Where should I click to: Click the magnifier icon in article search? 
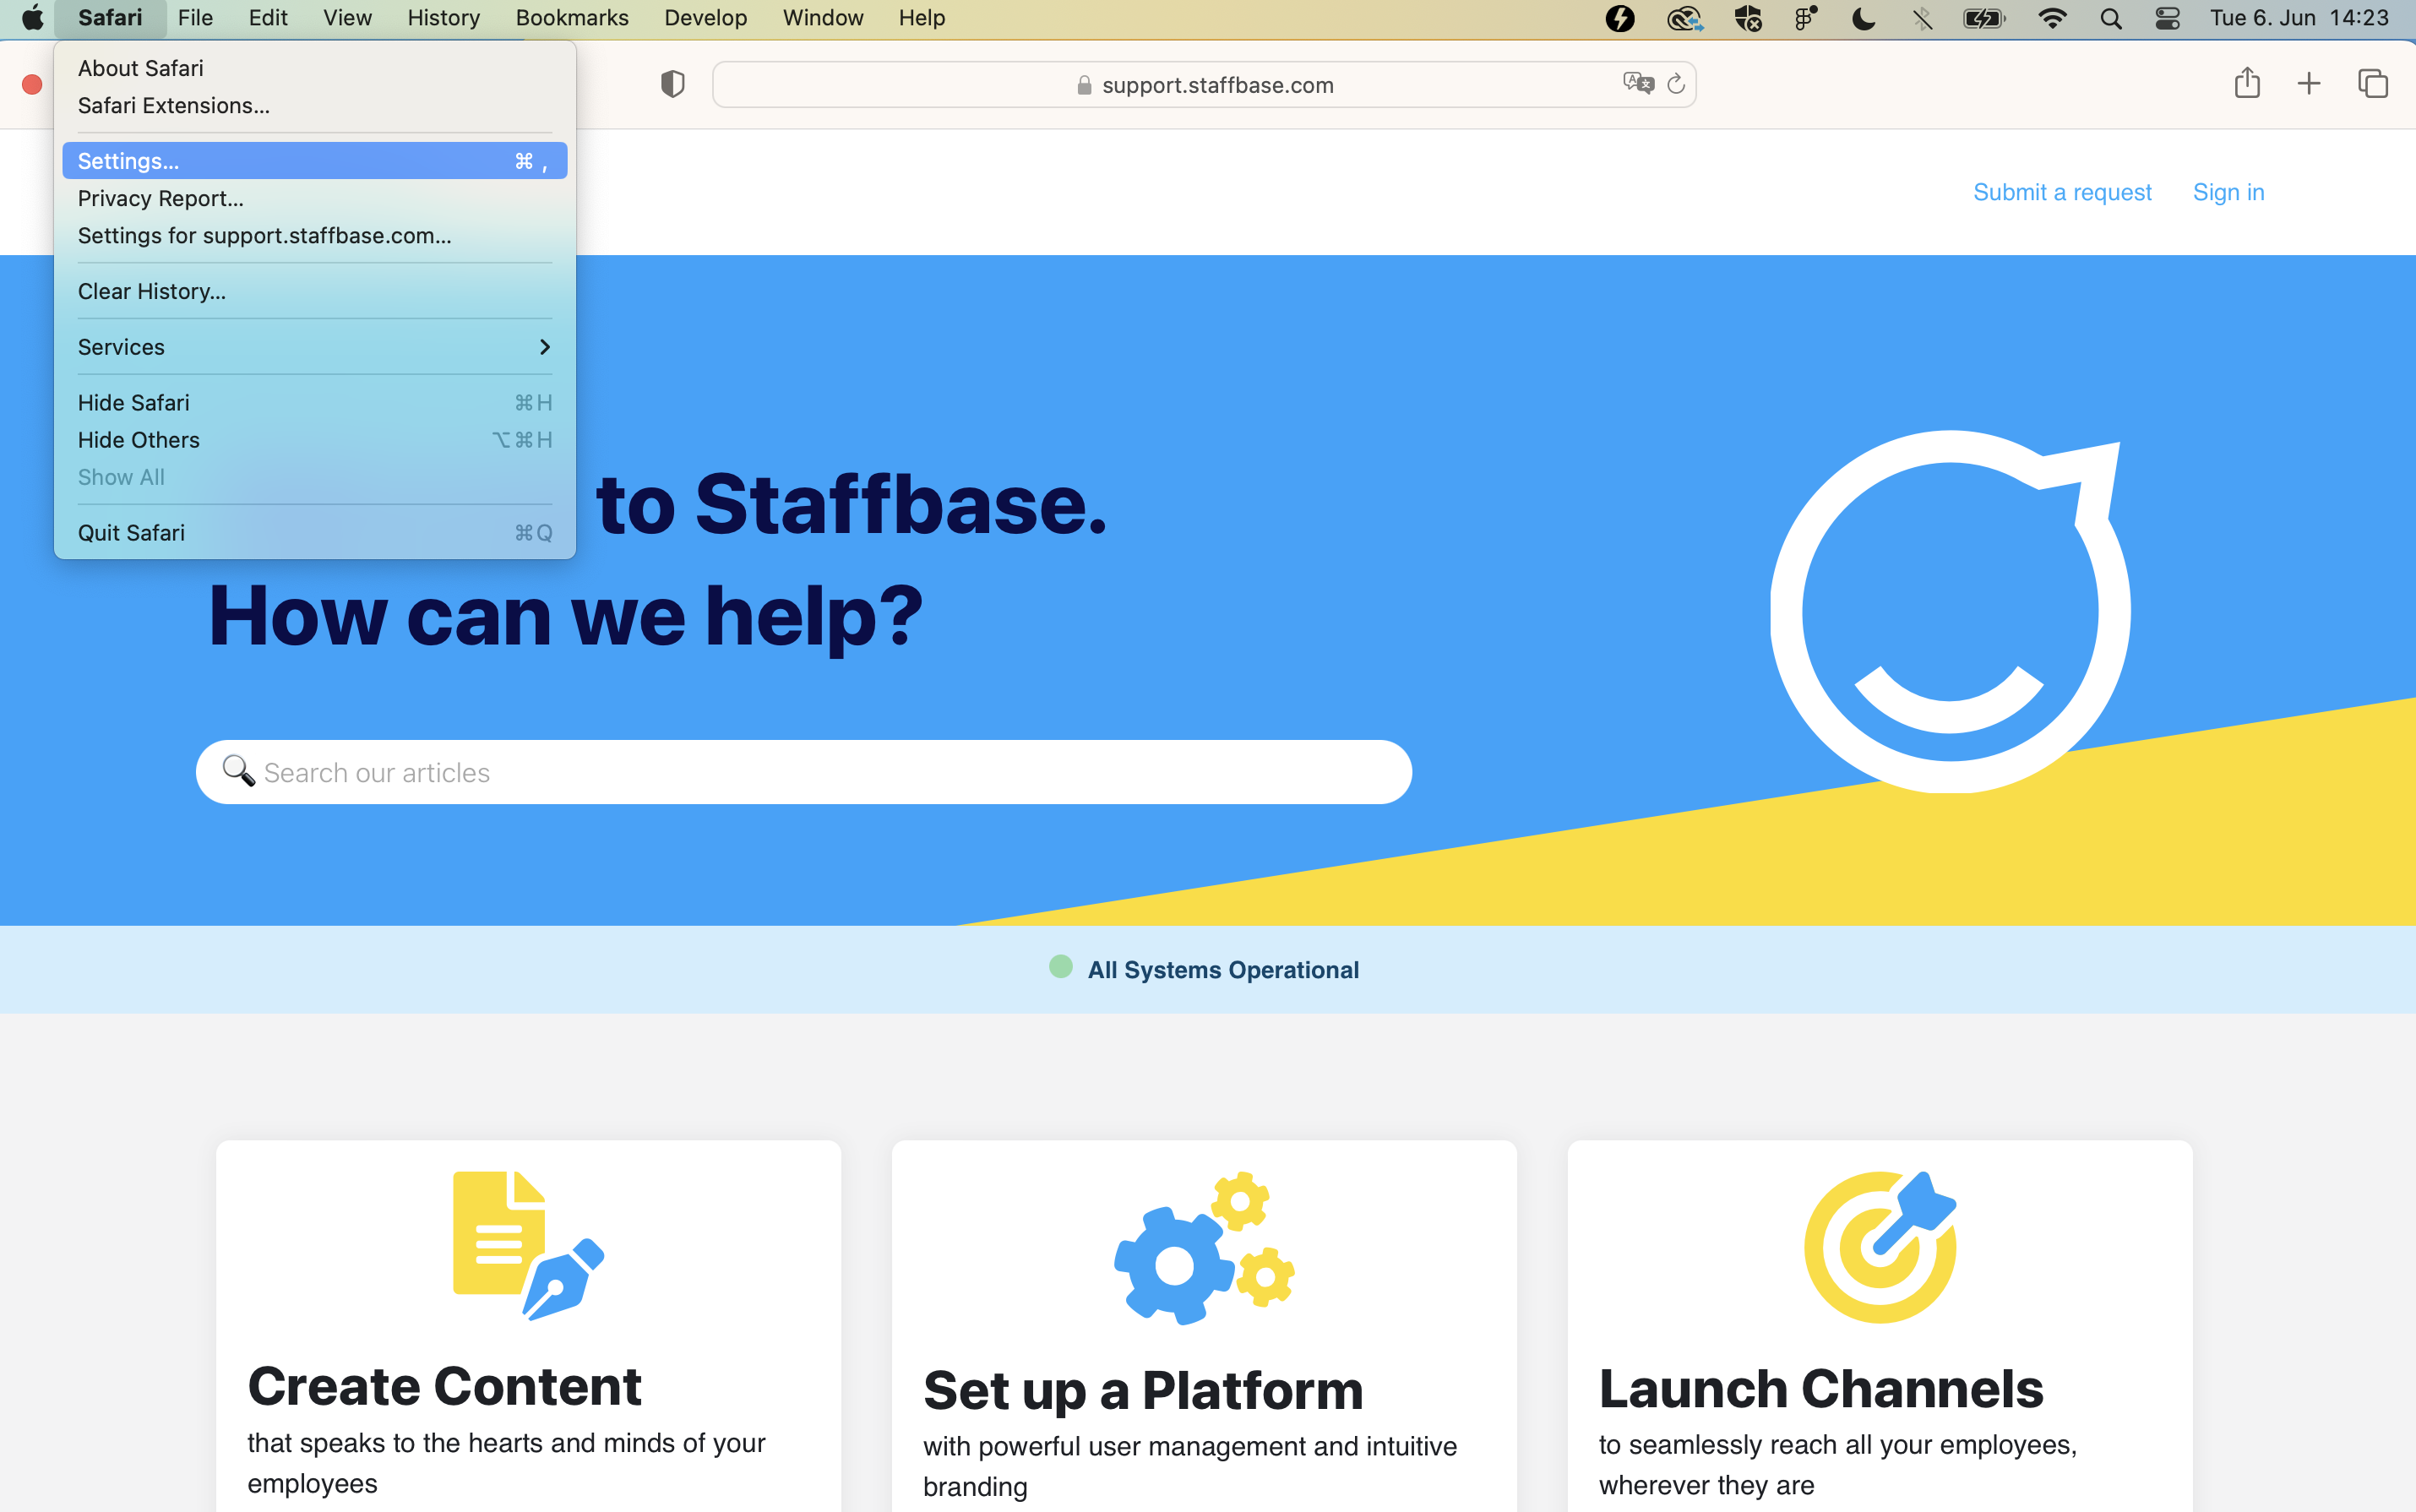coord(238,771)
